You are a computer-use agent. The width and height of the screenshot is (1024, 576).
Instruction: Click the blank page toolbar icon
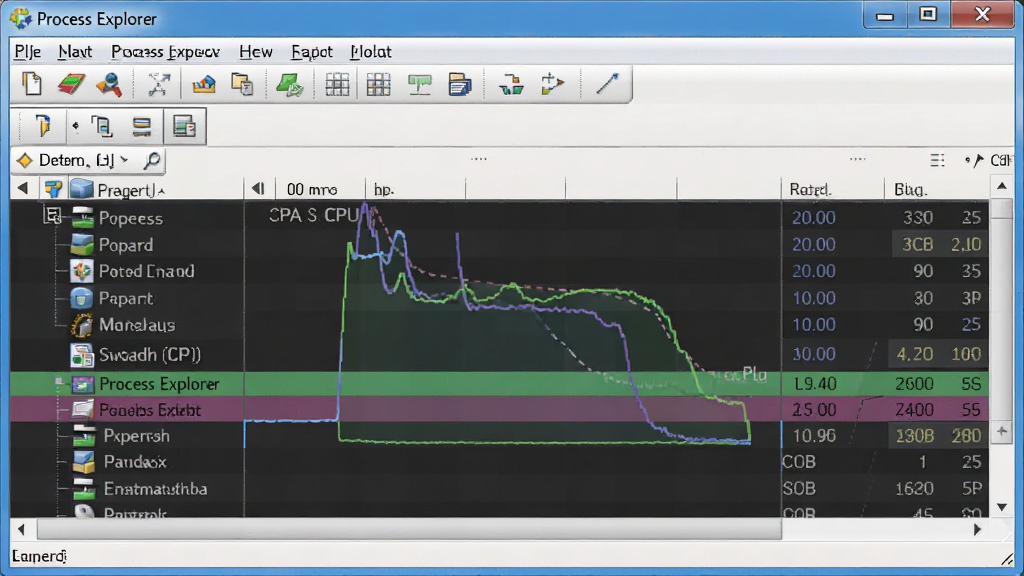[x=31, y=84]
